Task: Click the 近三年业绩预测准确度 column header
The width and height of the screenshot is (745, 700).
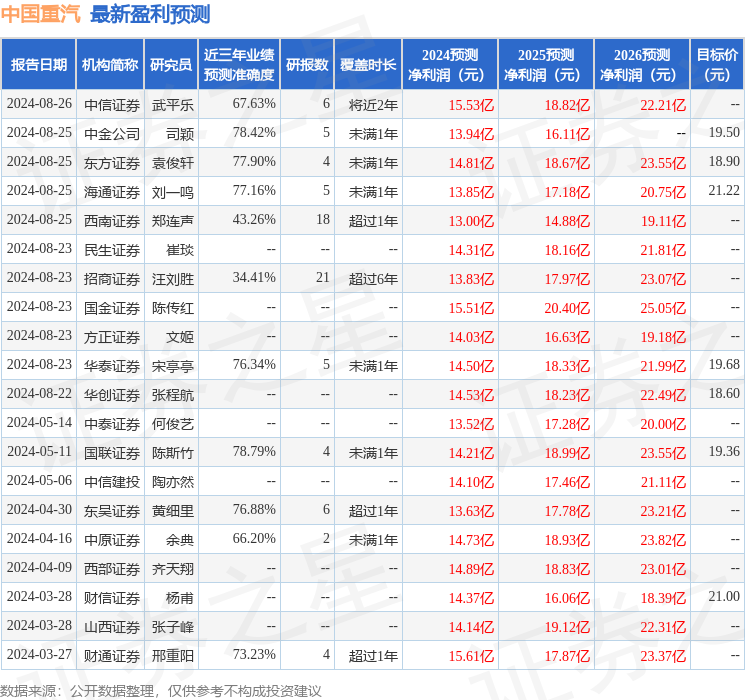Action: pyautogui.click(x=239, y=65)
